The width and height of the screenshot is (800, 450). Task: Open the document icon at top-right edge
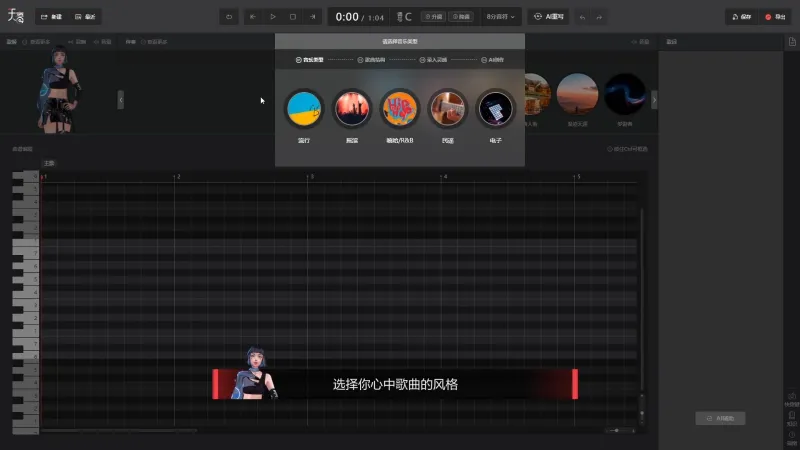[x=792, y=42]
